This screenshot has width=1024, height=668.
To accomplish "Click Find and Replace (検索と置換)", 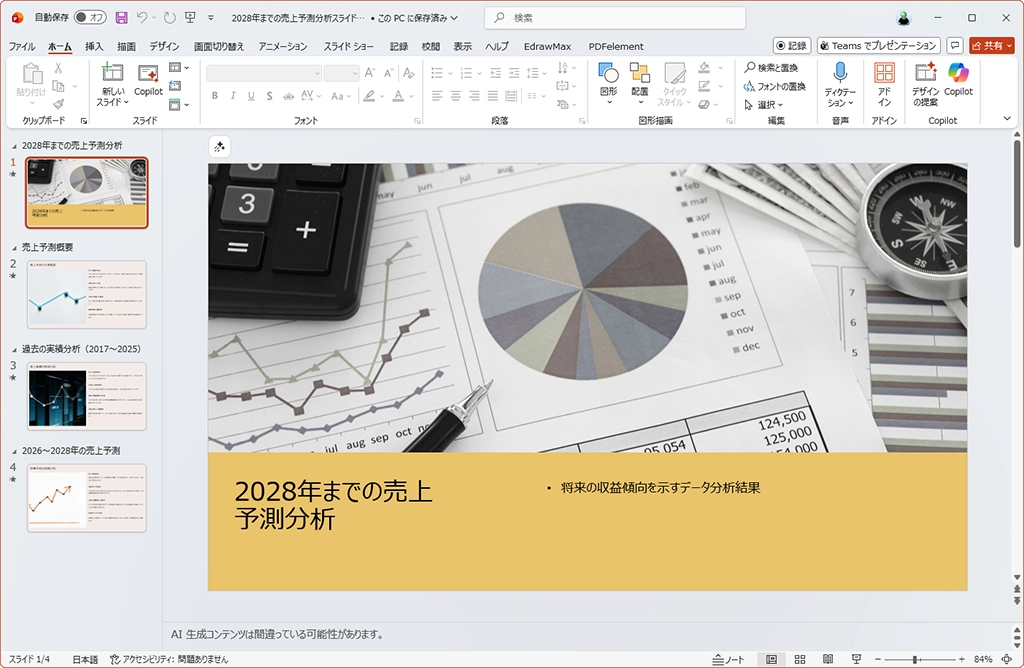I will pyautogui.click(x=771, y=68).
